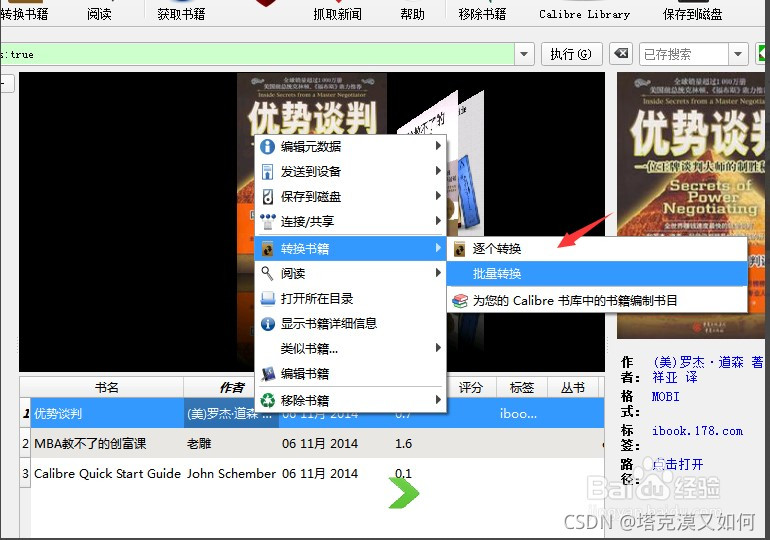Image resolution: width=770 pixels, height=540 pixels.
Task: Click the 点击打开 path link
Action: [x=678, y=464]
